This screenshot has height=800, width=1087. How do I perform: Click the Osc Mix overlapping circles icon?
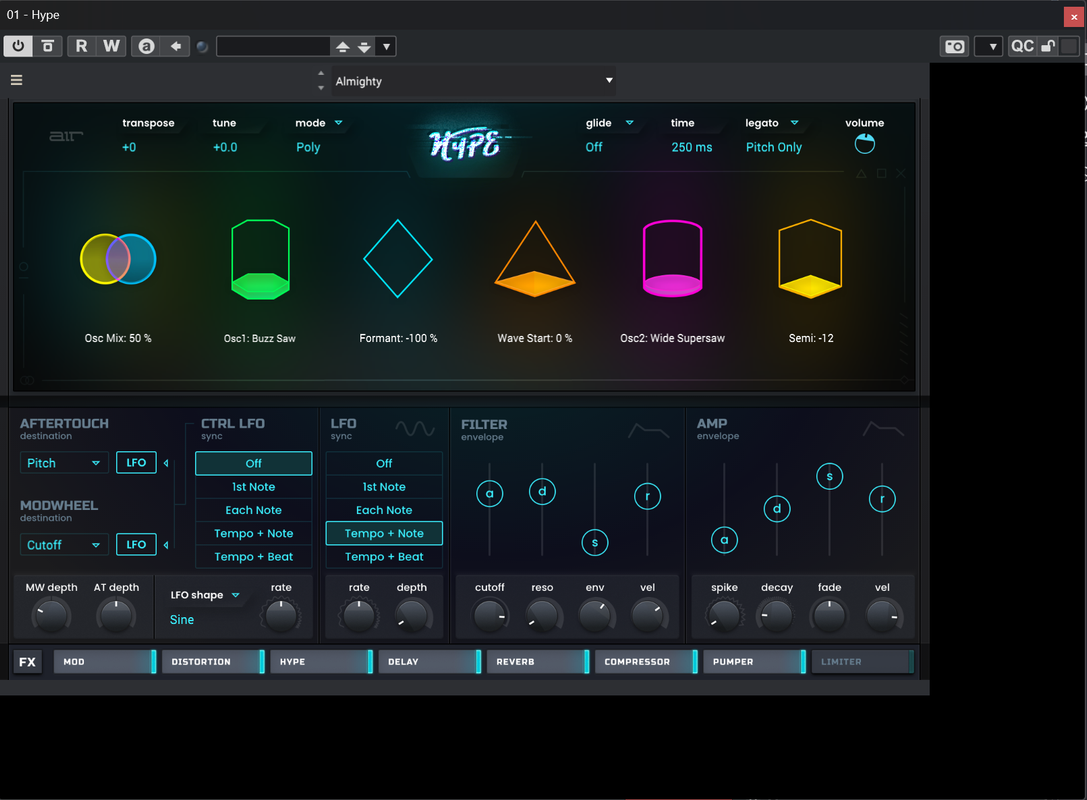click(x=118, y=259)
